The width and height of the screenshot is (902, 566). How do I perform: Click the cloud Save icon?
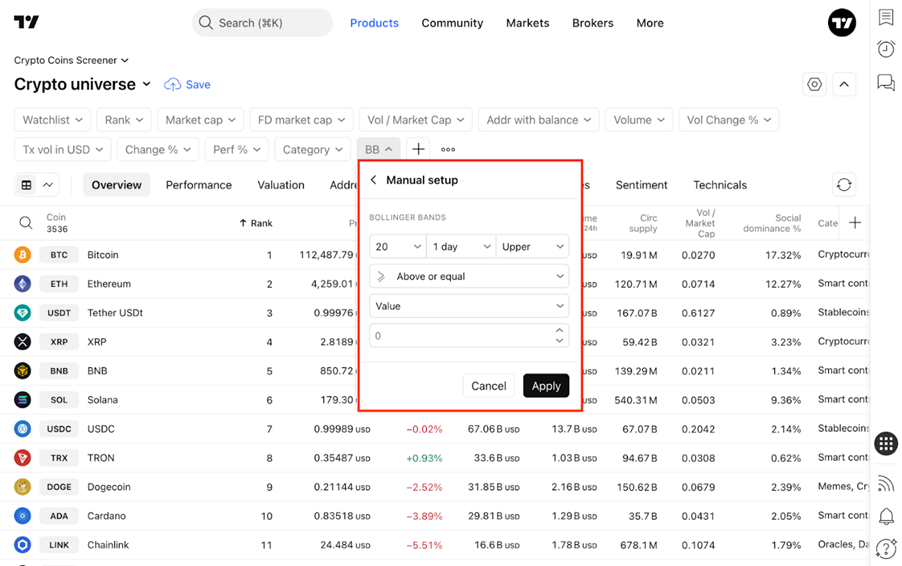pyautogui.click(x=173, y=85)
